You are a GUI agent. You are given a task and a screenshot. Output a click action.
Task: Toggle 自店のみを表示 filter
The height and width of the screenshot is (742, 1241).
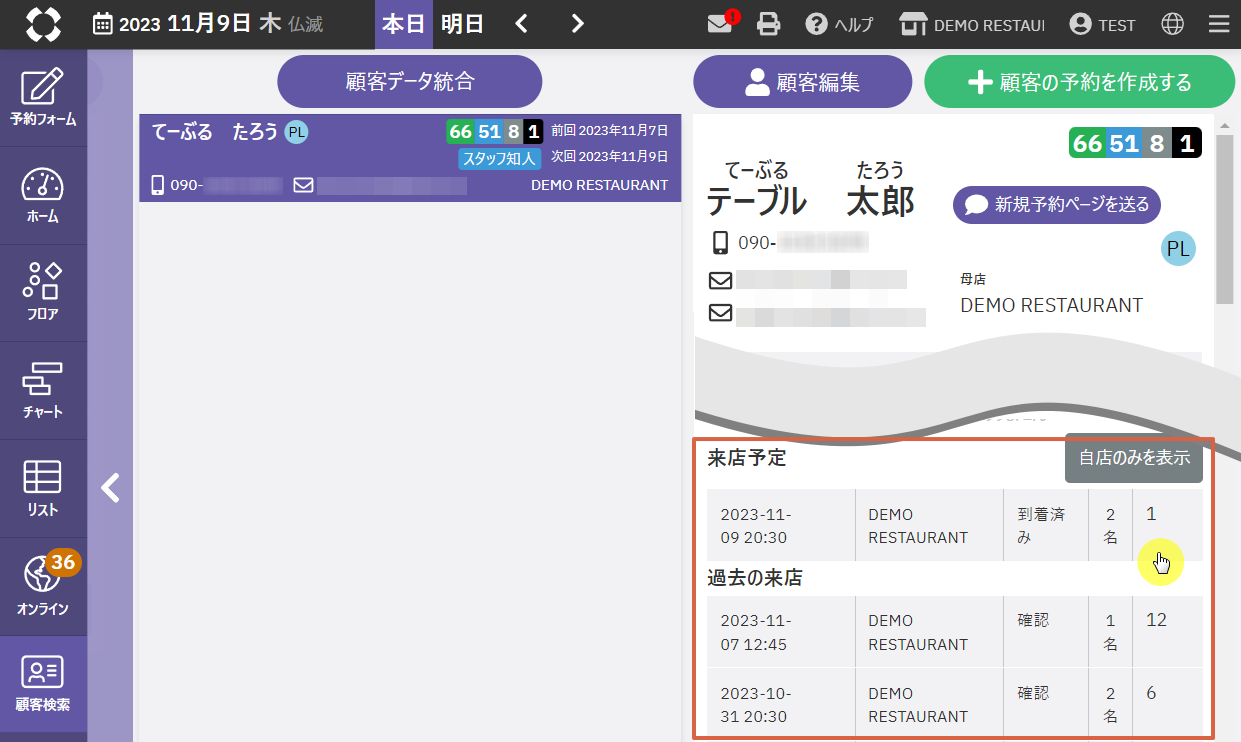(1133, 458)
